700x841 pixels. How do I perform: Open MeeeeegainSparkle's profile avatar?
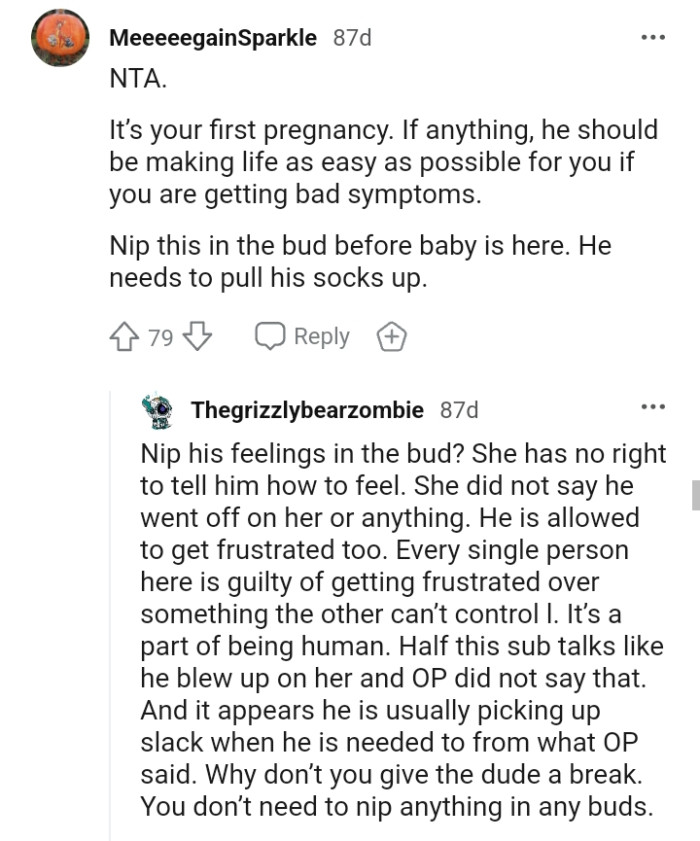click(60, 37)
